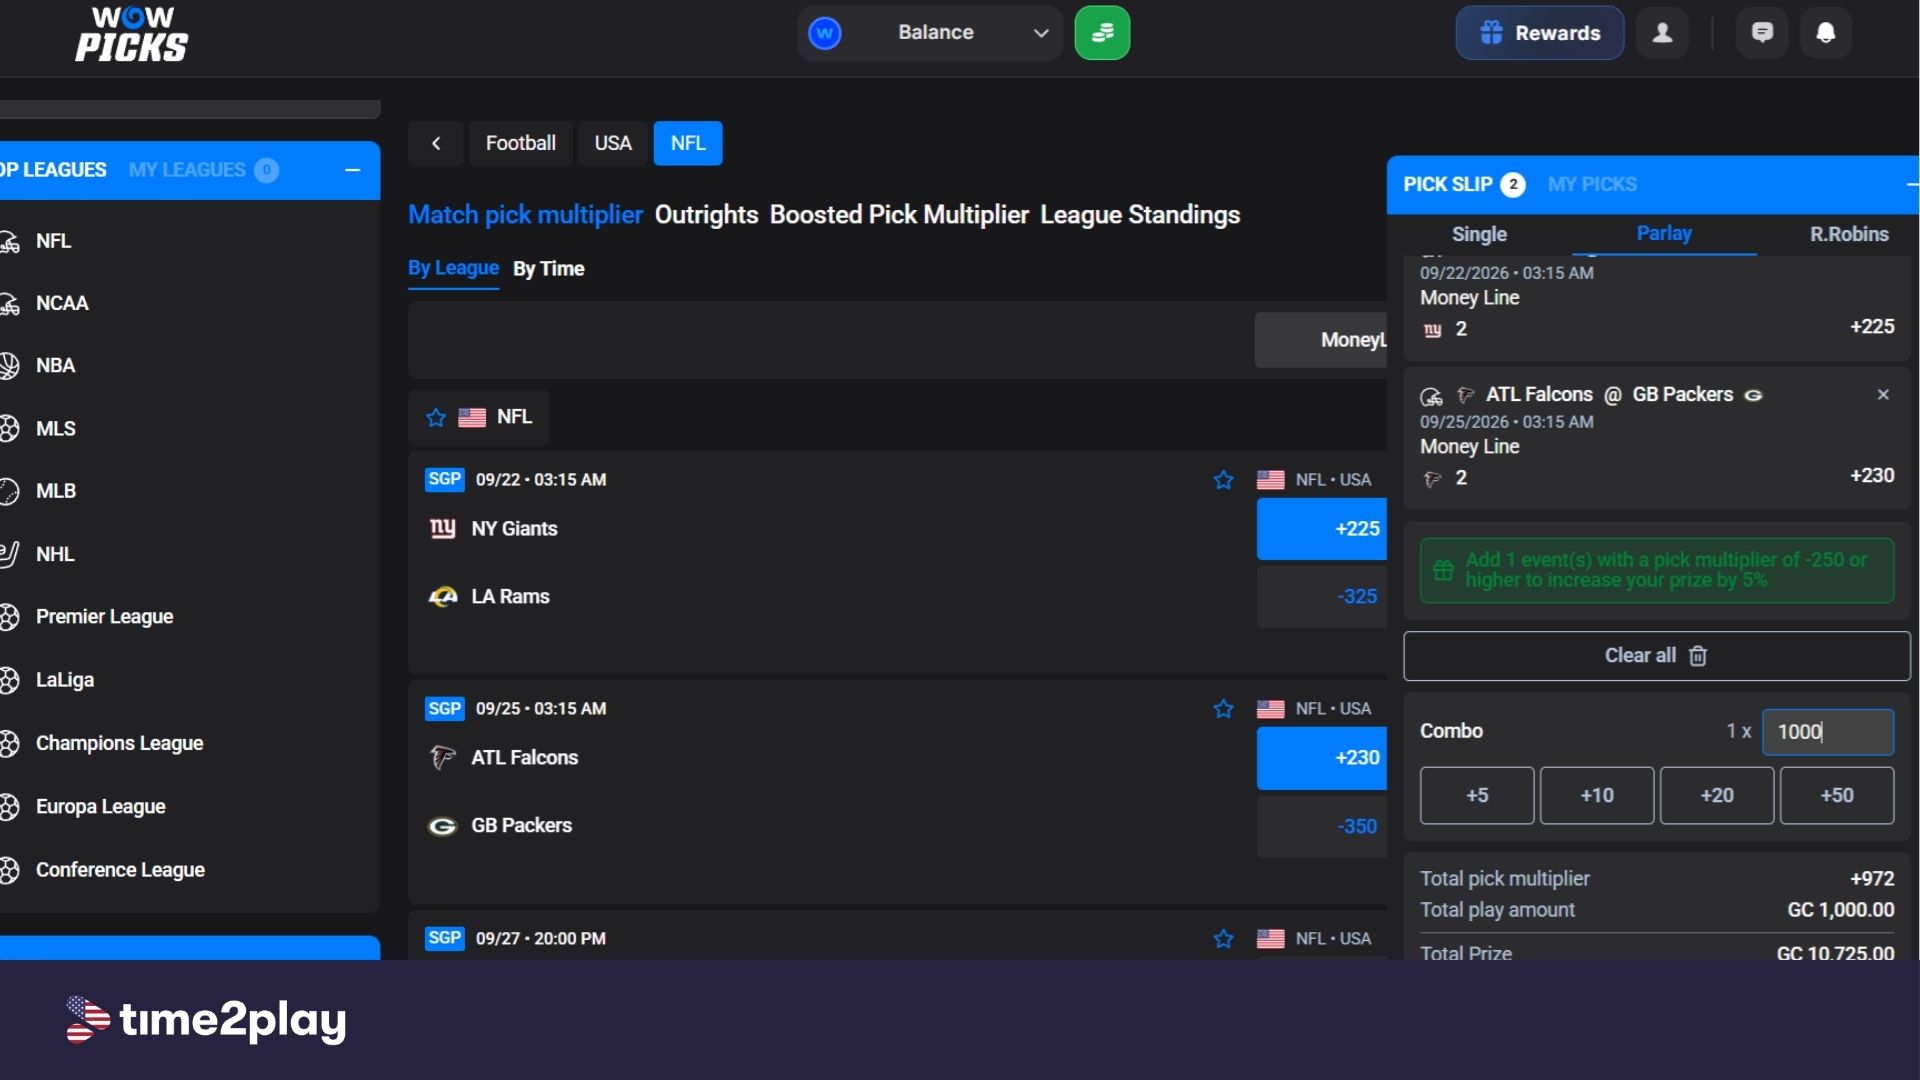Click the Premier League soccer ball icon

click(9, 617)
